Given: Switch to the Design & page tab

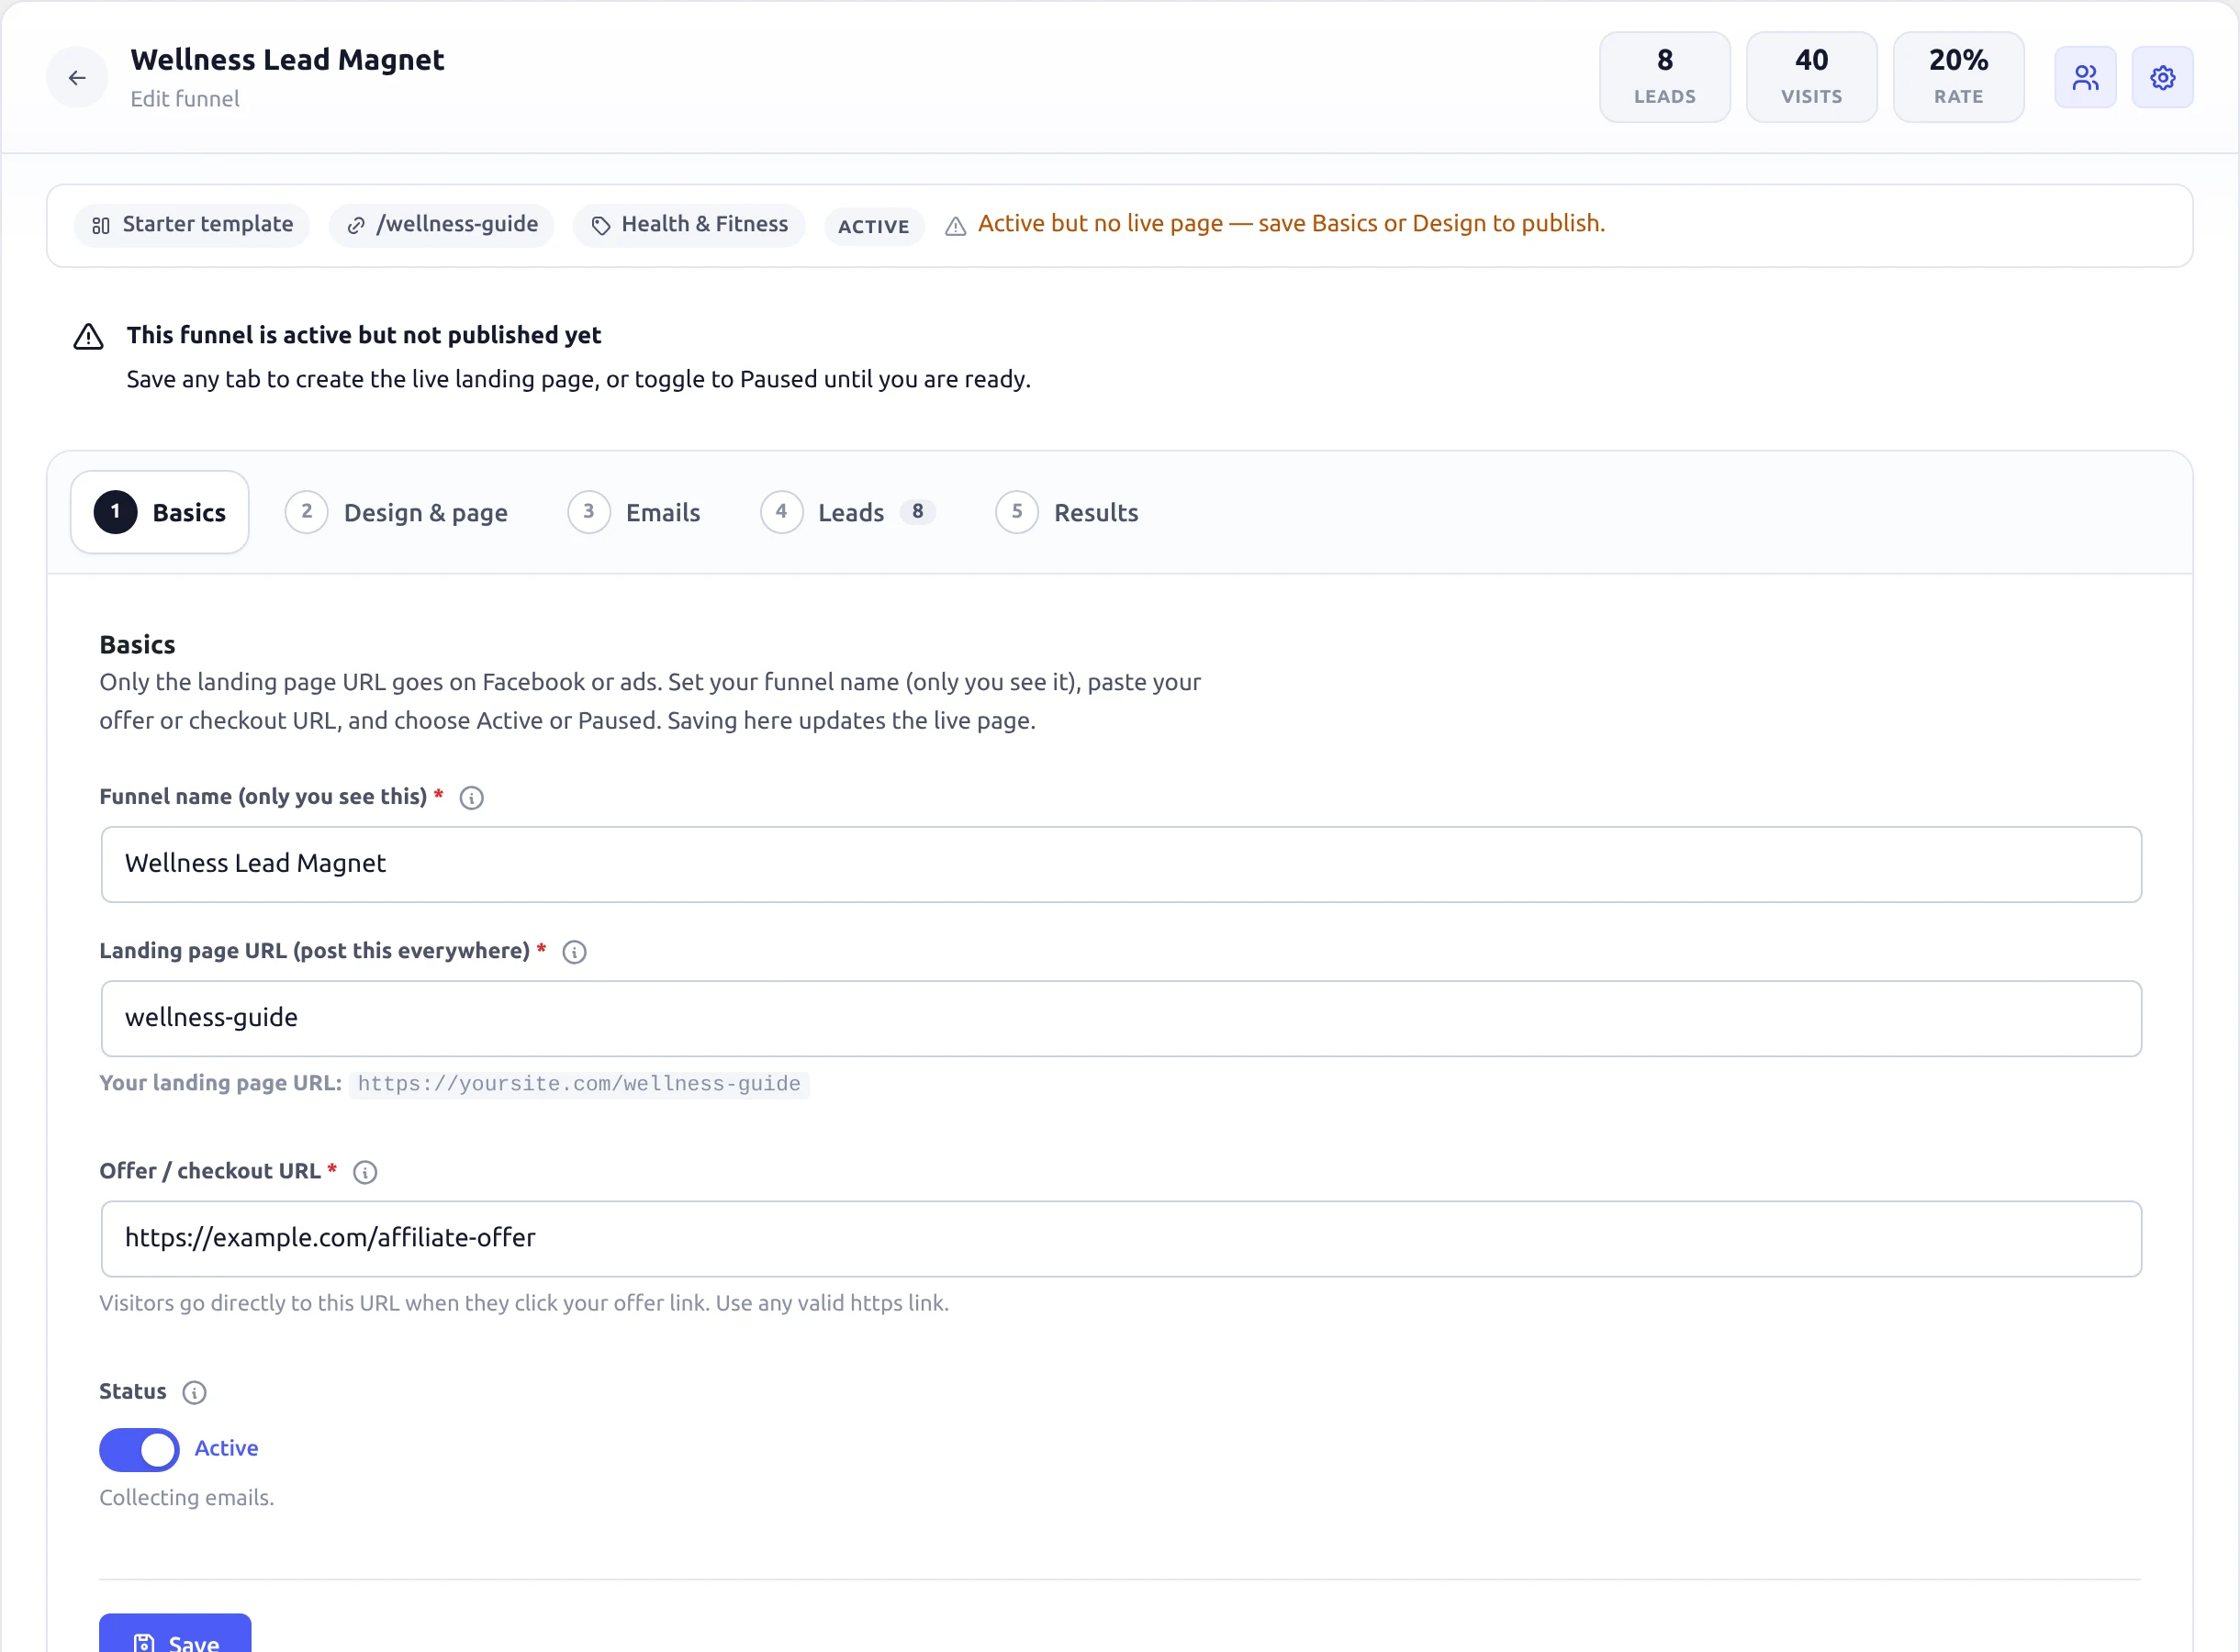Looking at the screenshot, I should tap(397, 512).
